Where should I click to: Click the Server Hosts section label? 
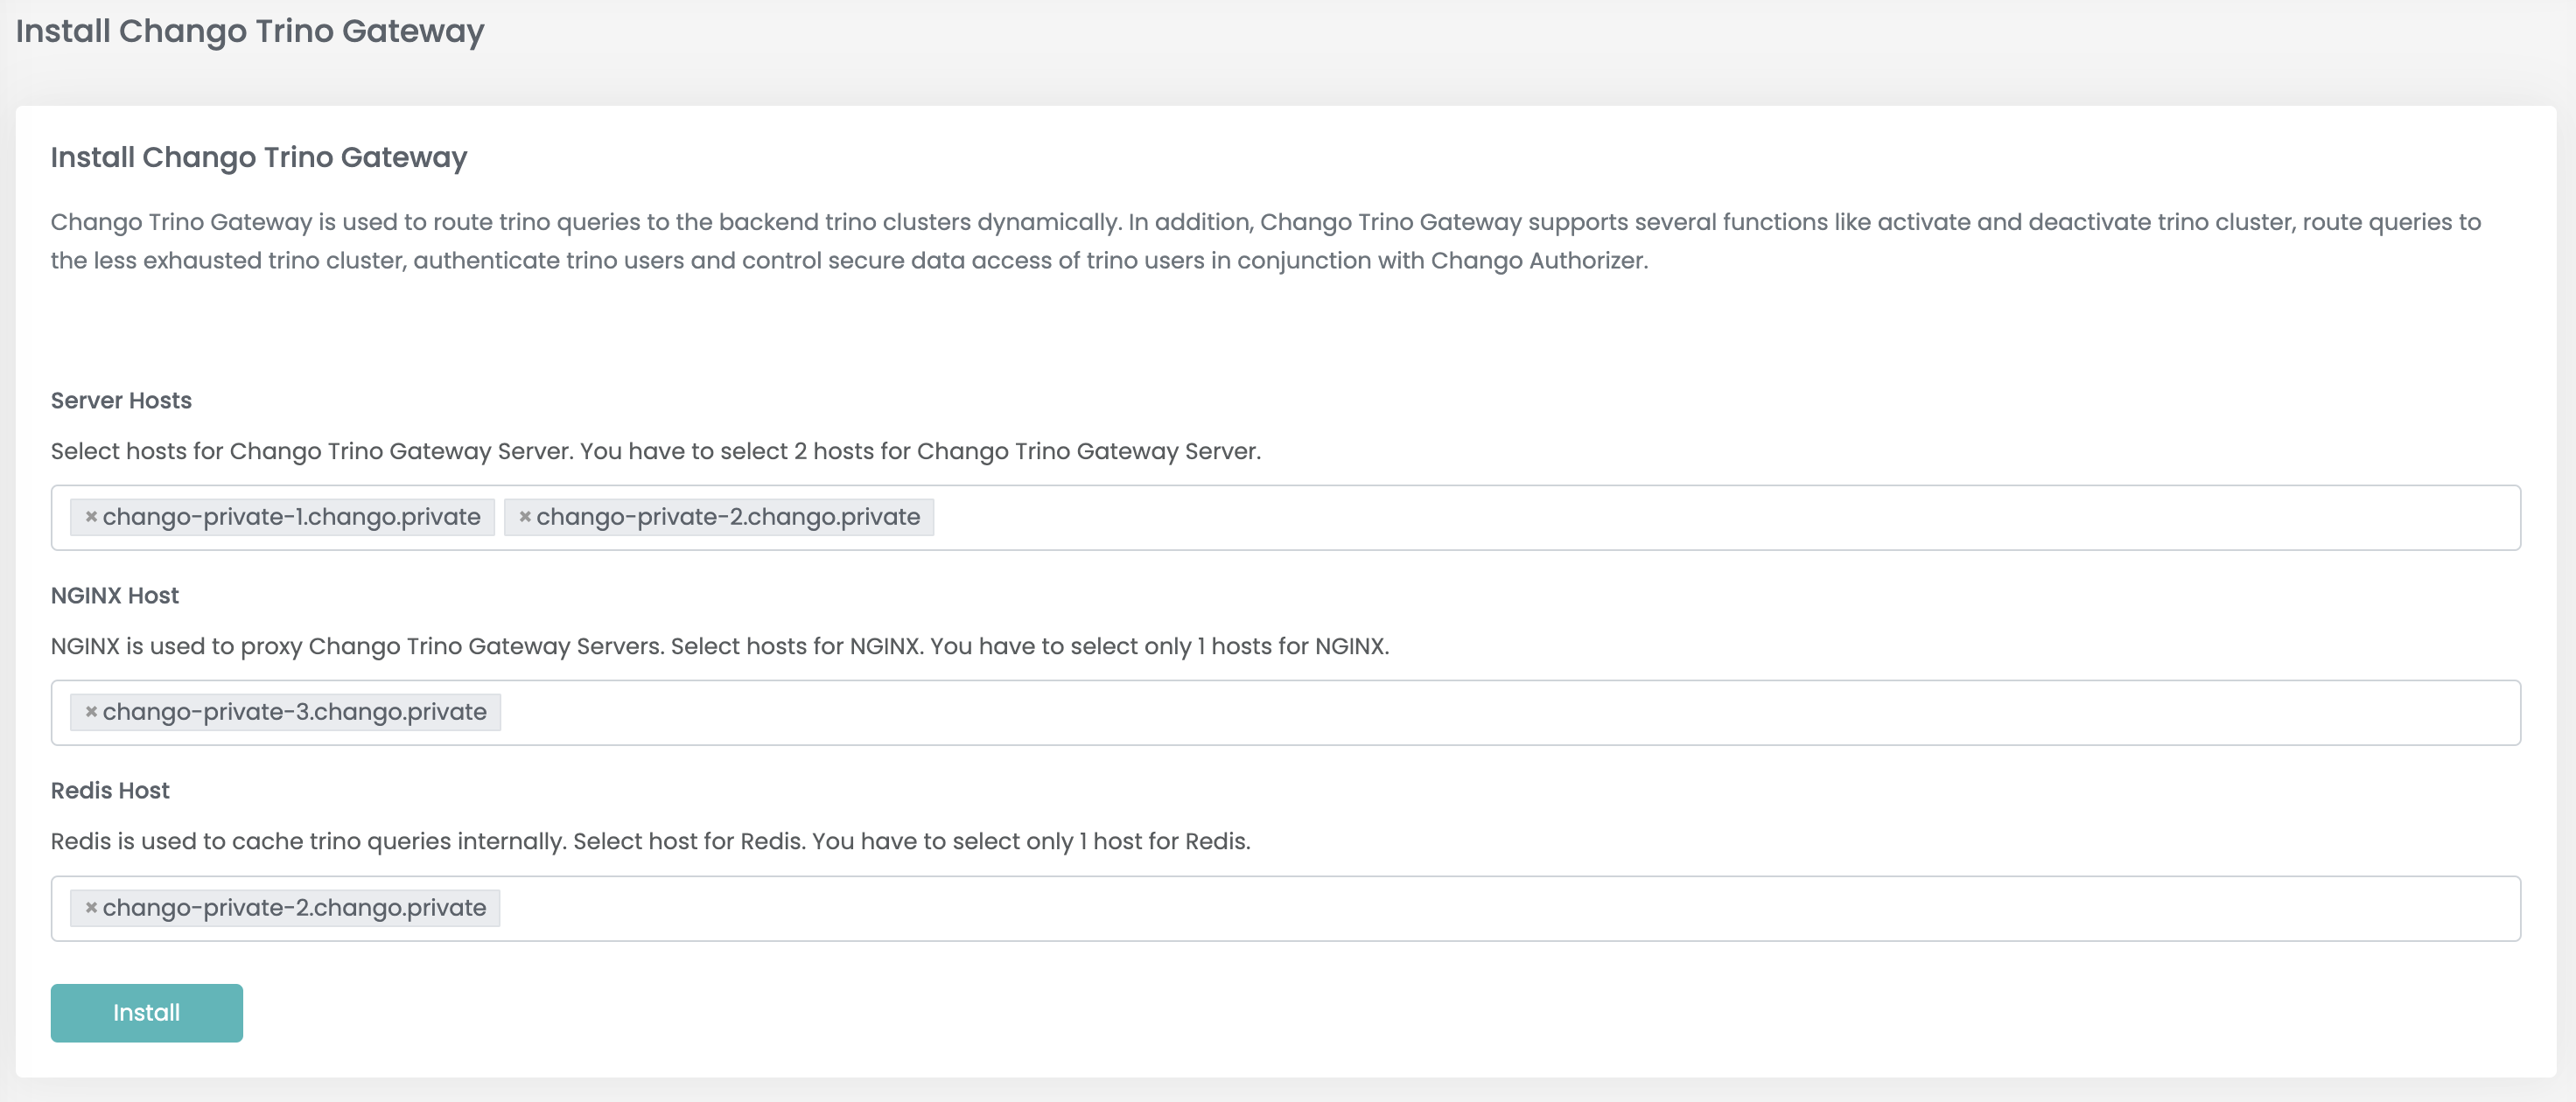tap(121, 400)
